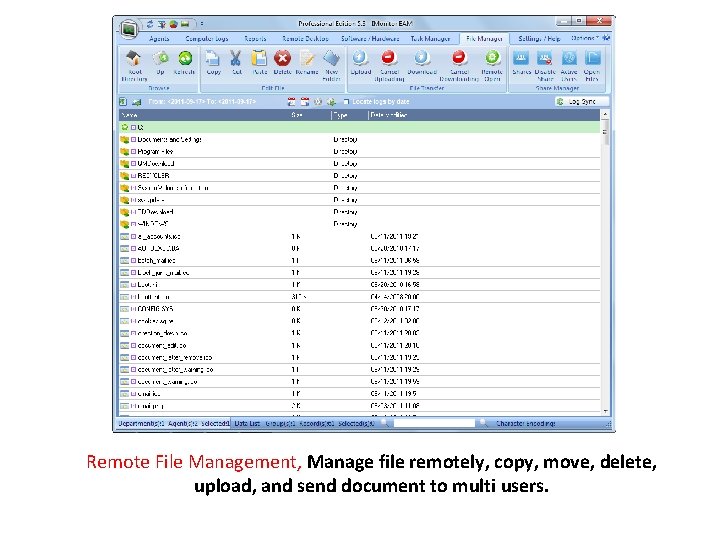Viewport: 720px width, 540px height.
Task: Click the file list scrollbar up arrow
Action: 605,114
